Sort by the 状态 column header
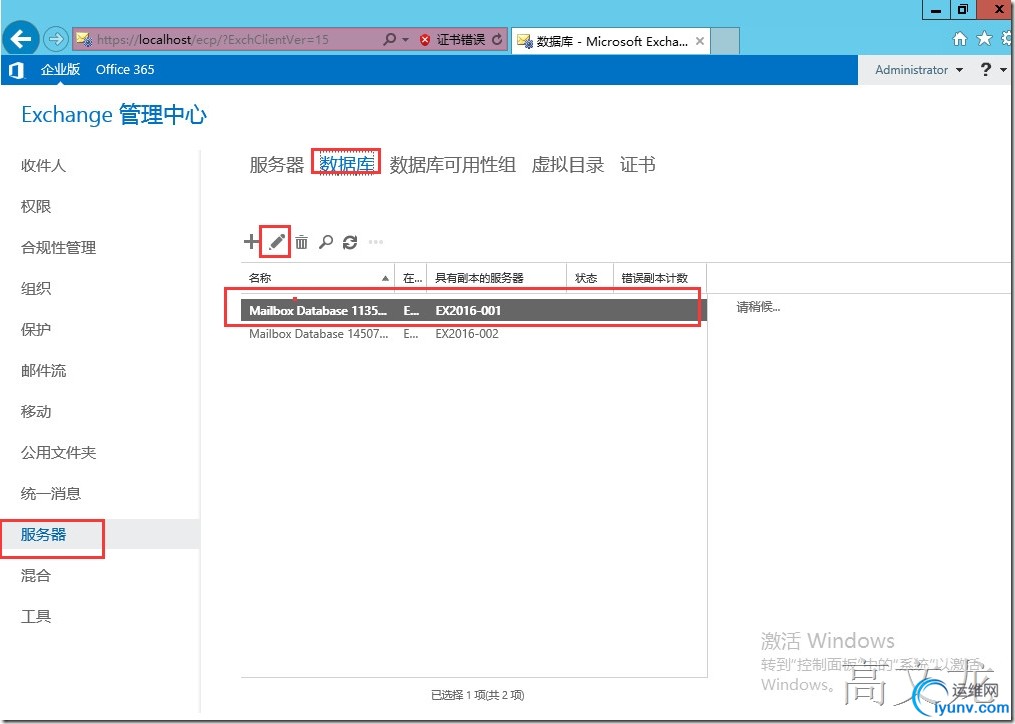The height and width of the screenshot is (724, 1015). click(x=590, y=278)
